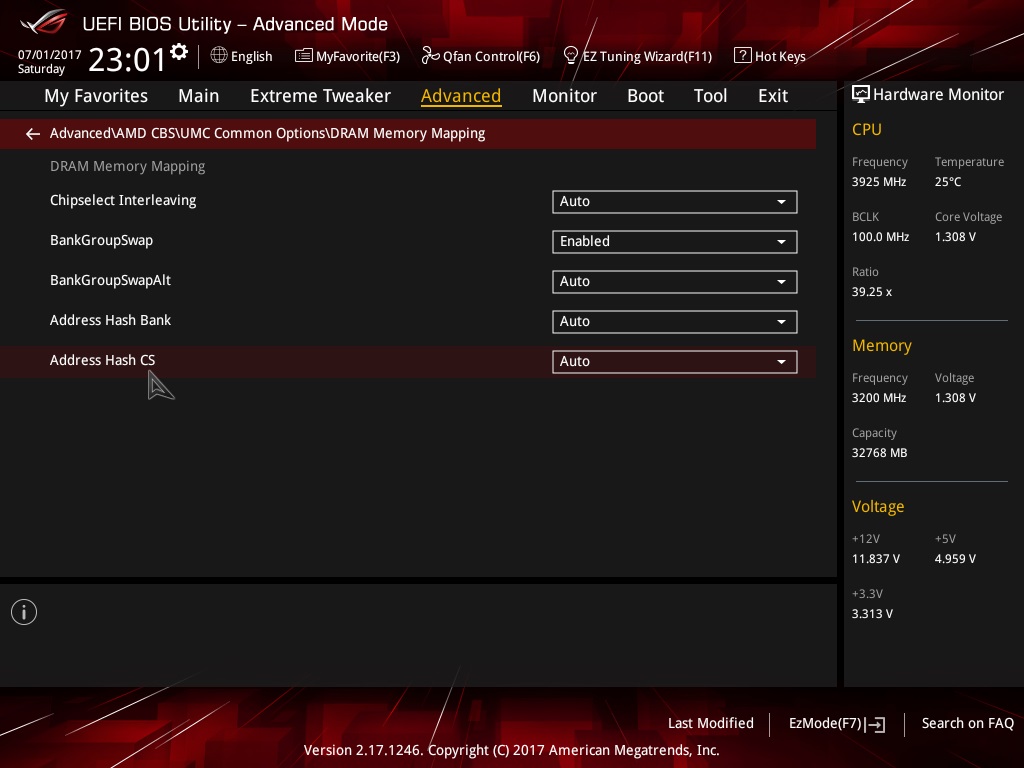Click the Qfan Control fan icon
The image size is (1024, 768).
tap(430, 56)
